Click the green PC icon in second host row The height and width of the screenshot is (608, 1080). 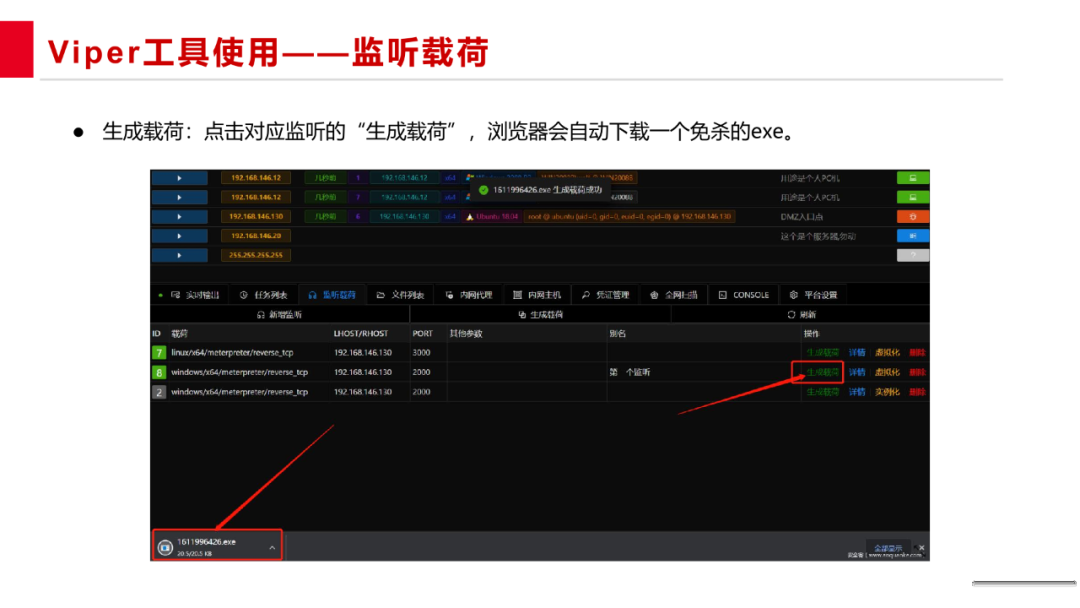click(913, 197)
